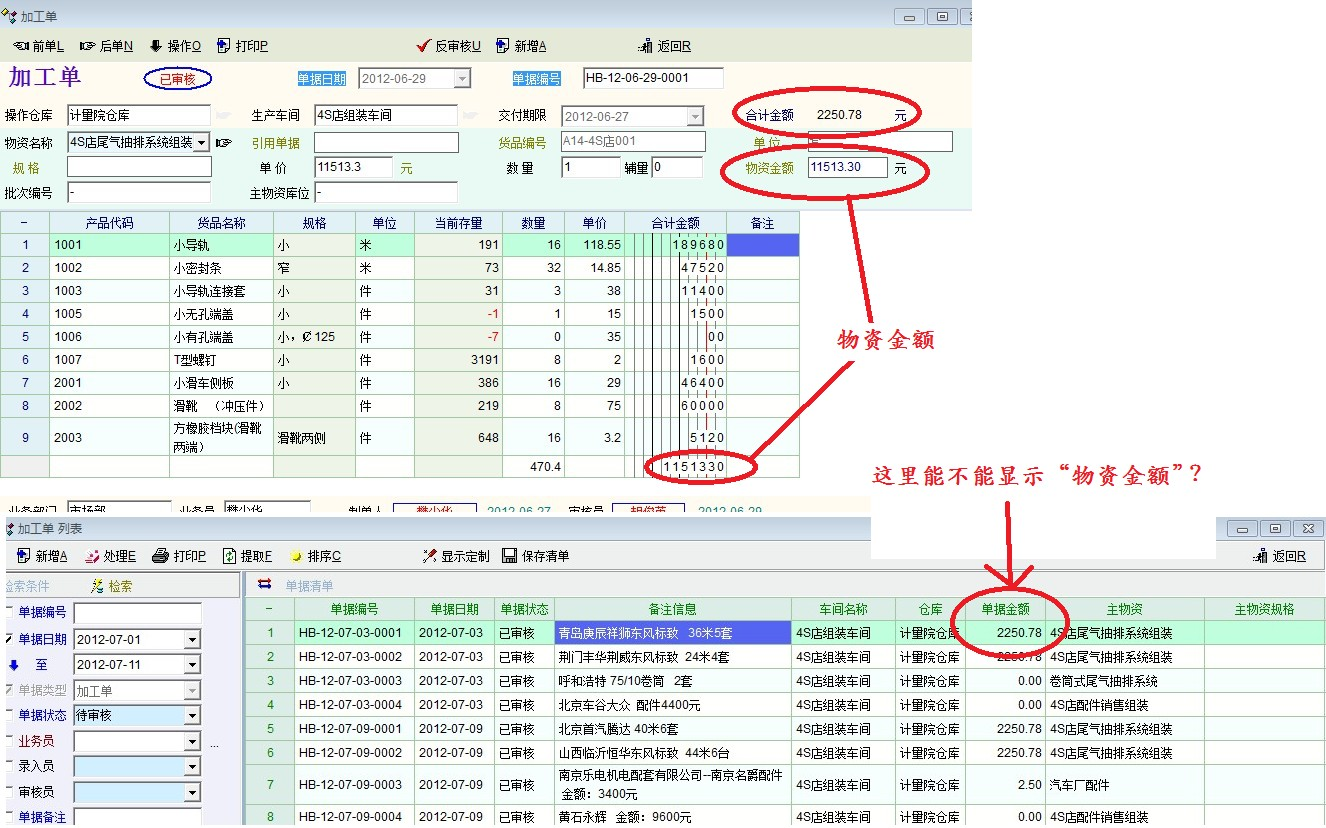Expand the 单据状态 待审核 dropdown
Viewport: 1326px width, 828px height.
click(x=192, y=716)
